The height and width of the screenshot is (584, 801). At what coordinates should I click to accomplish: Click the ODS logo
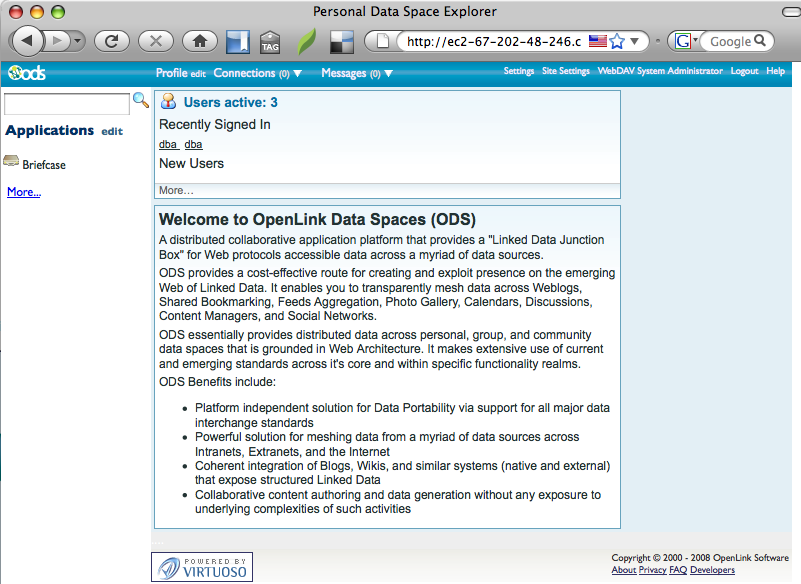pos(26,73)
